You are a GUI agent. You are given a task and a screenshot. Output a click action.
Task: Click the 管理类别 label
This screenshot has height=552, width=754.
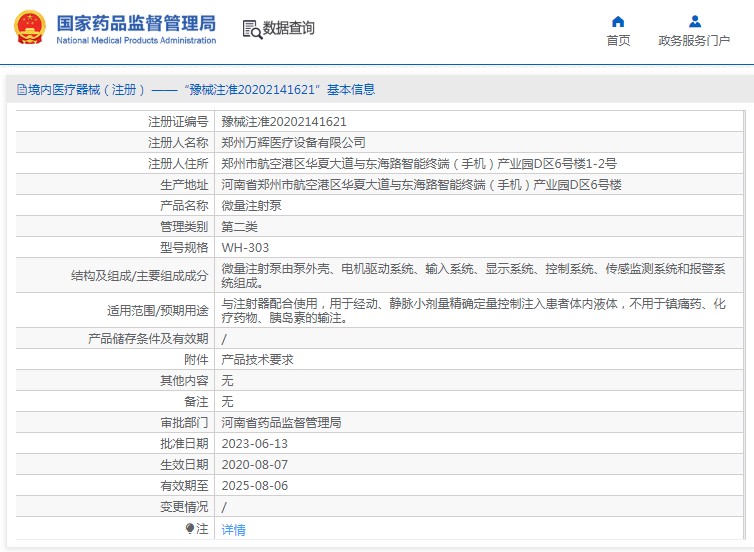184,226
